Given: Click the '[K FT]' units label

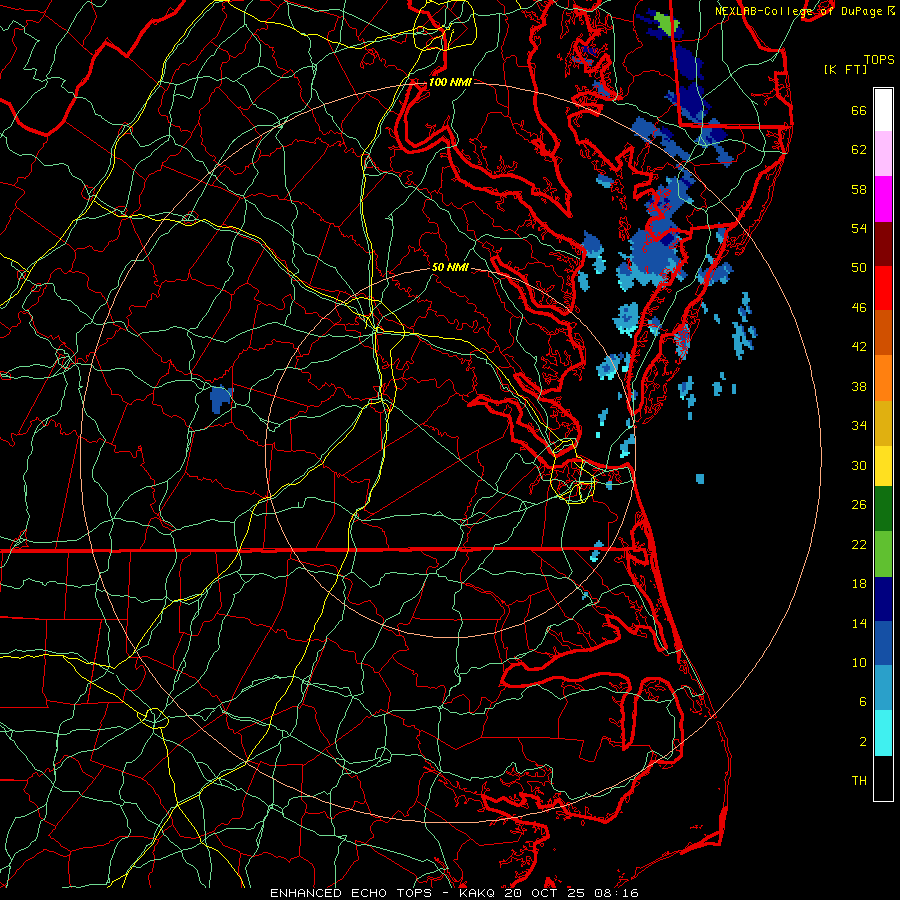Looking at the screenshot, I should point(845,69).
